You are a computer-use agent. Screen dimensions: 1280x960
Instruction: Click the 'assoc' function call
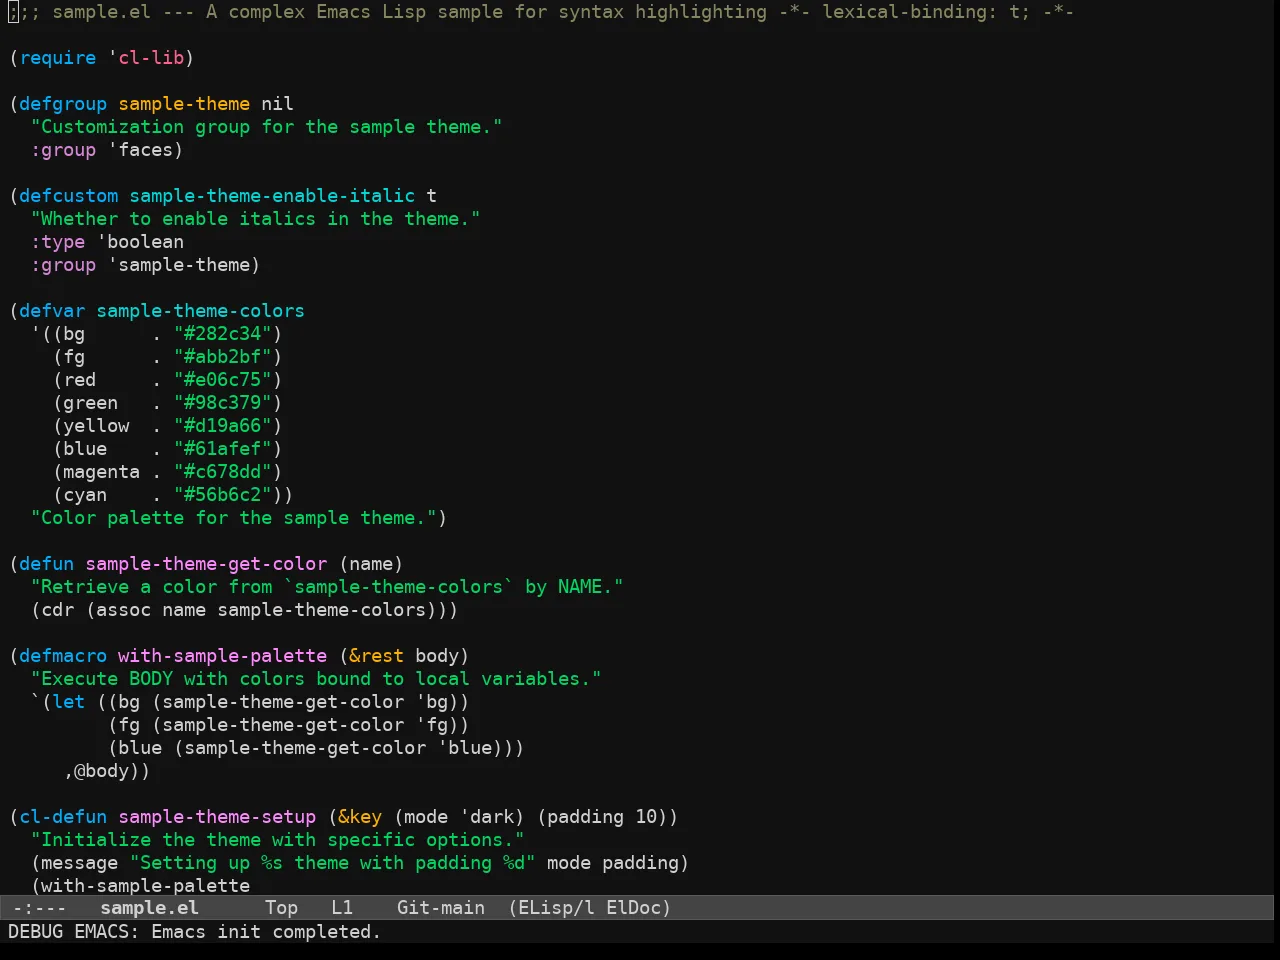pos(124,610)
